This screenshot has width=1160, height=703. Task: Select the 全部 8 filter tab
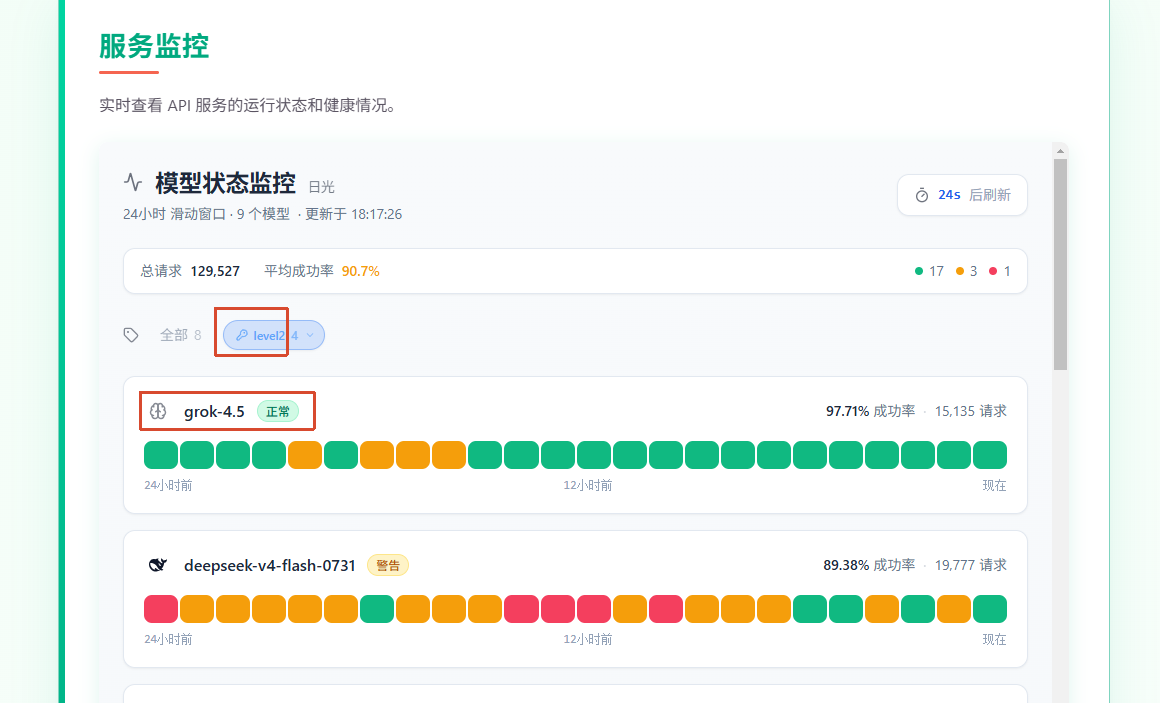[x=181, y=335]
